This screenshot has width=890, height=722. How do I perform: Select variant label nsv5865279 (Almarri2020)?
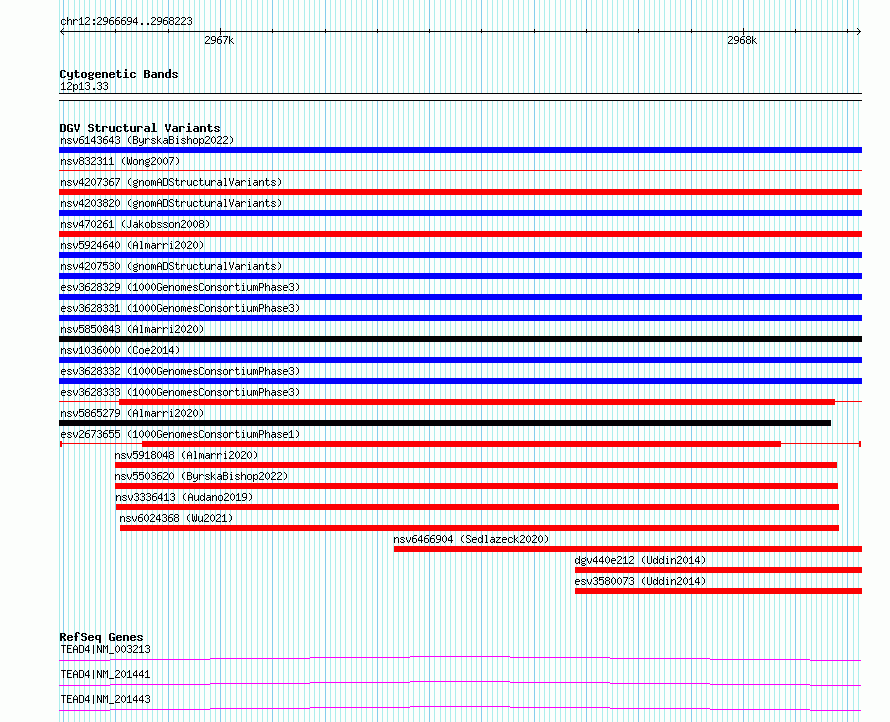point(132,413)
